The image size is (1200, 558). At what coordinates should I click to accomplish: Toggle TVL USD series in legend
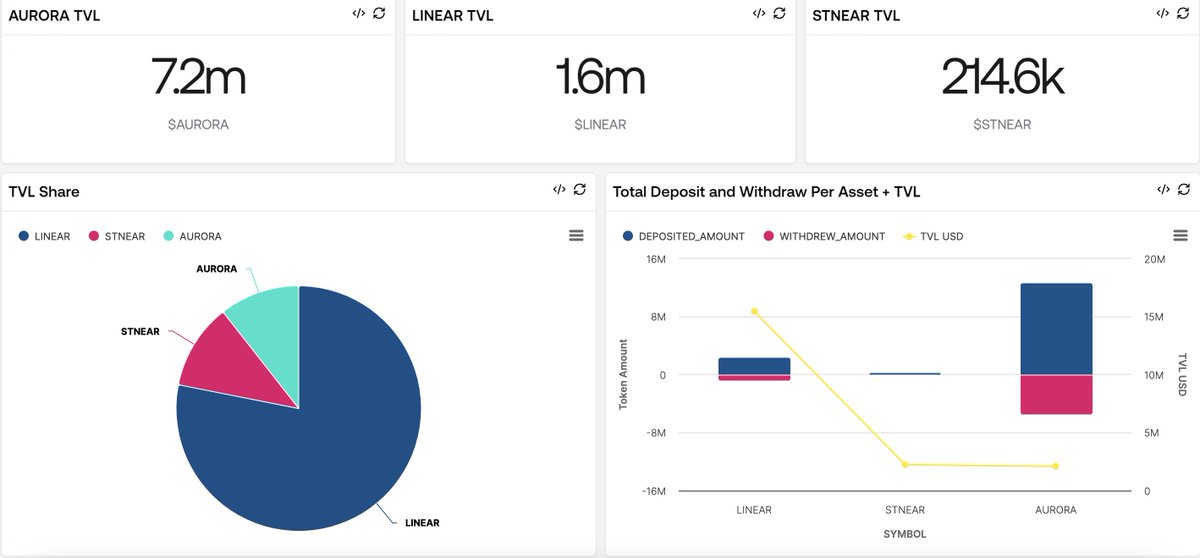(x=933, y=237)
